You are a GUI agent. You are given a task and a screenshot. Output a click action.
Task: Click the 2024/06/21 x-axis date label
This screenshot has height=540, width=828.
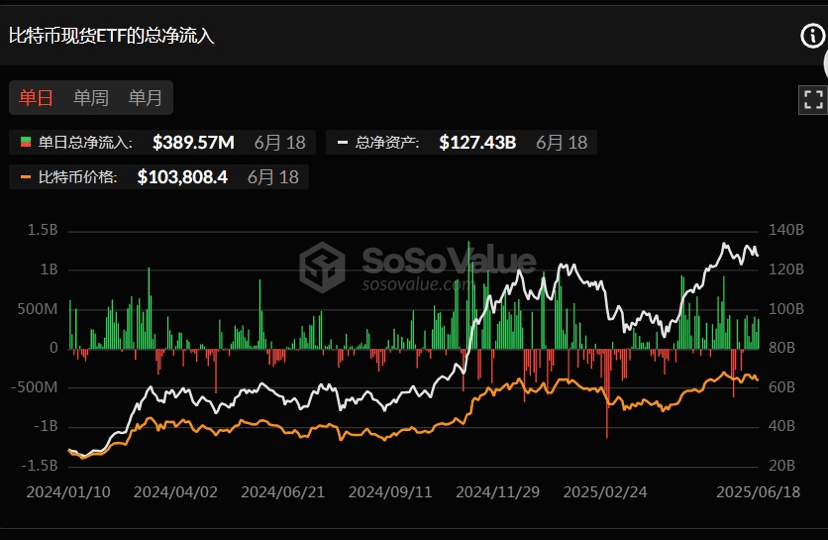point(283,492)
